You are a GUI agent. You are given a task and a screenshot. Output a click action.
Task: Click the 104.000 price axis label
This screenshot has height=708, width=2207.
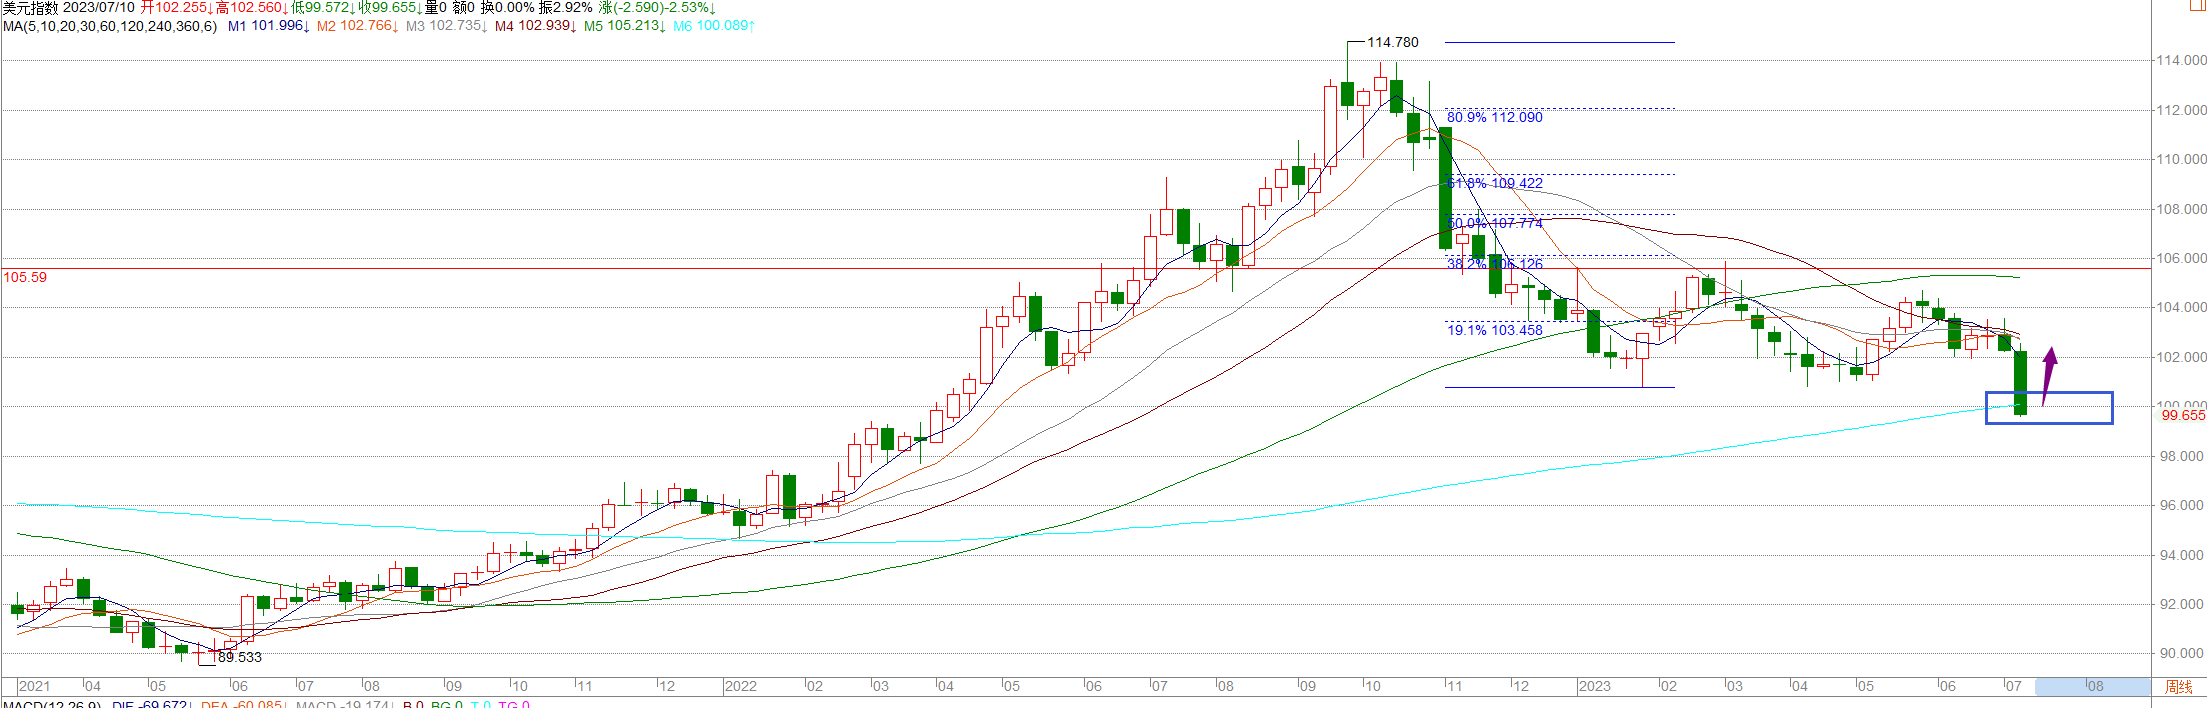click(2181, 308)
